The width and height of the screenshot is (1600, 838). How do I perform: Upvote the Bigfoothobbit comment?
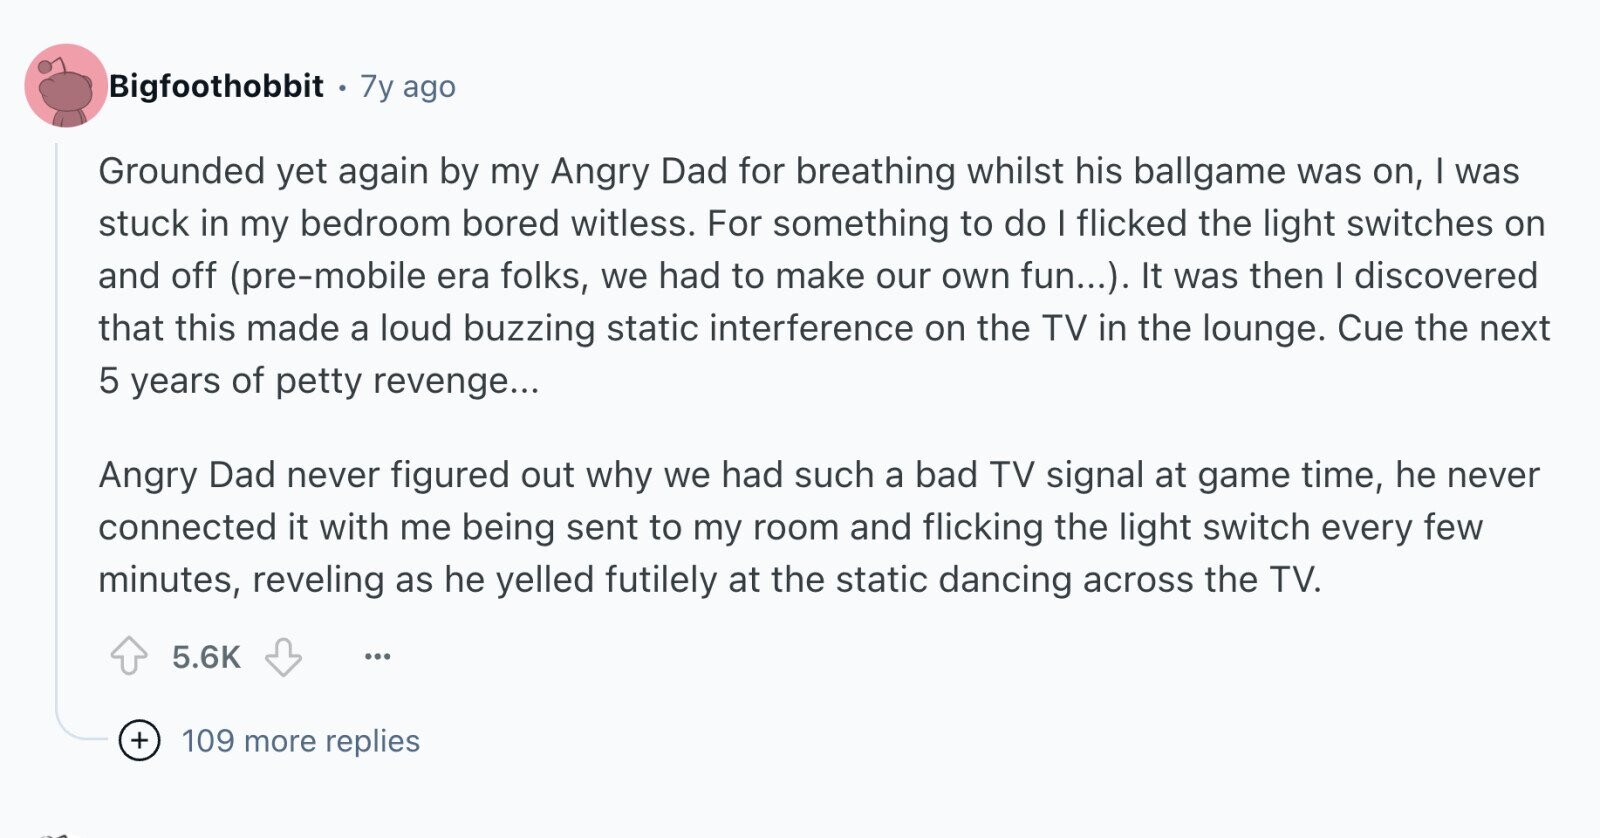(128, 657)
